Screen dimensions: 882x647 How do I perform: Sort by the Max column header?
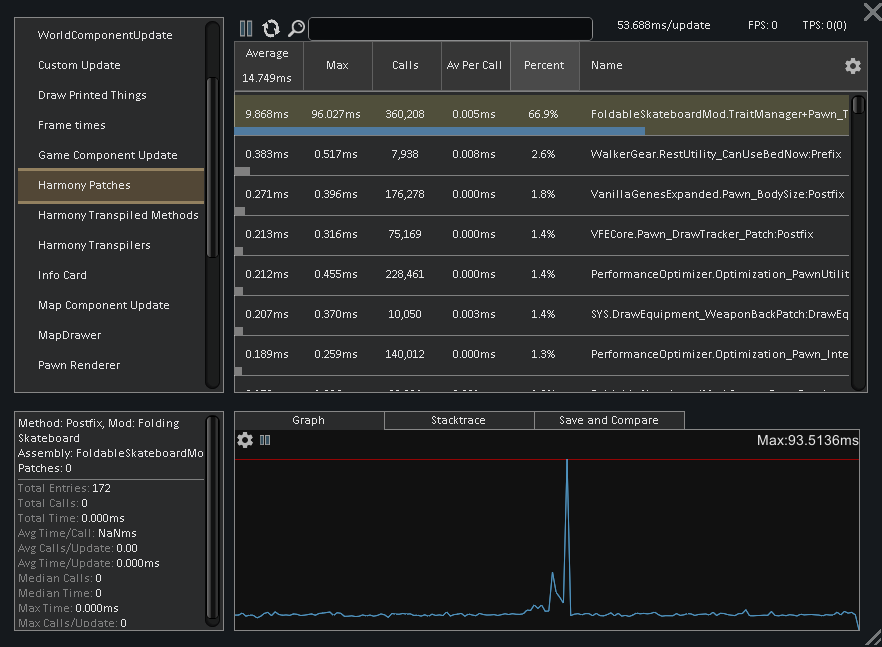338,66
